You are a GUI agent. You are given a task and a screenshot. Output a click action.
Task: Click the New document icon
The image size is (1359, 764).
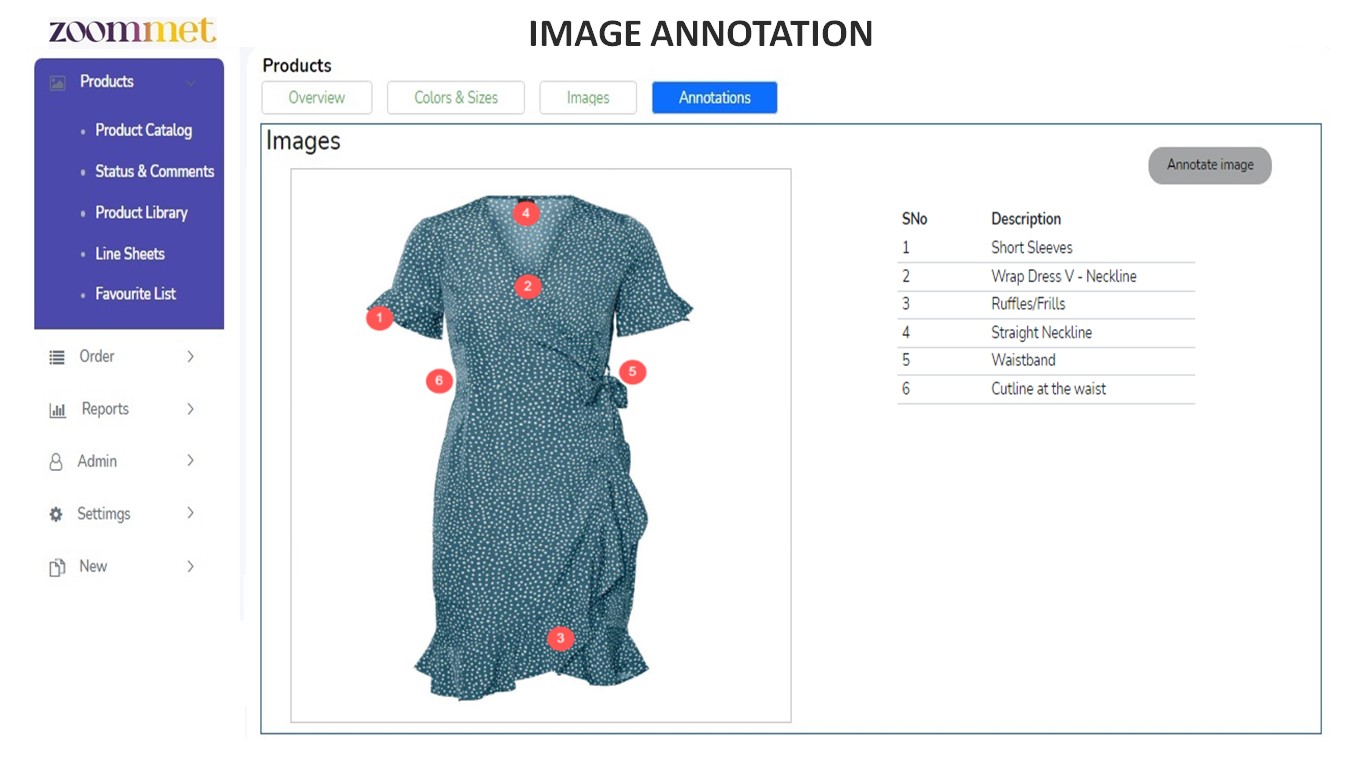(x=57, y=567)
